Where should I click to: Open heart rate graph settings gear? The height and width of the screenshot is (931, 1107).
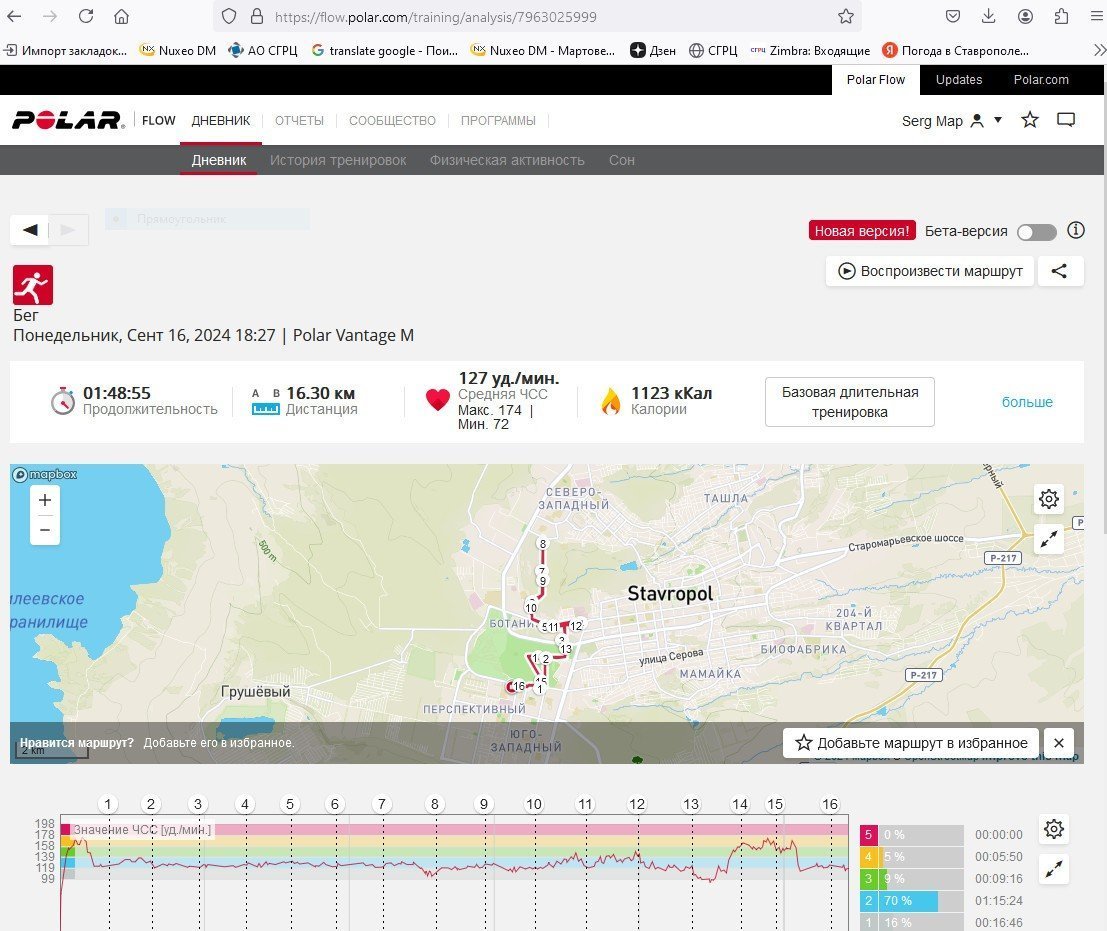(1053, 829)
